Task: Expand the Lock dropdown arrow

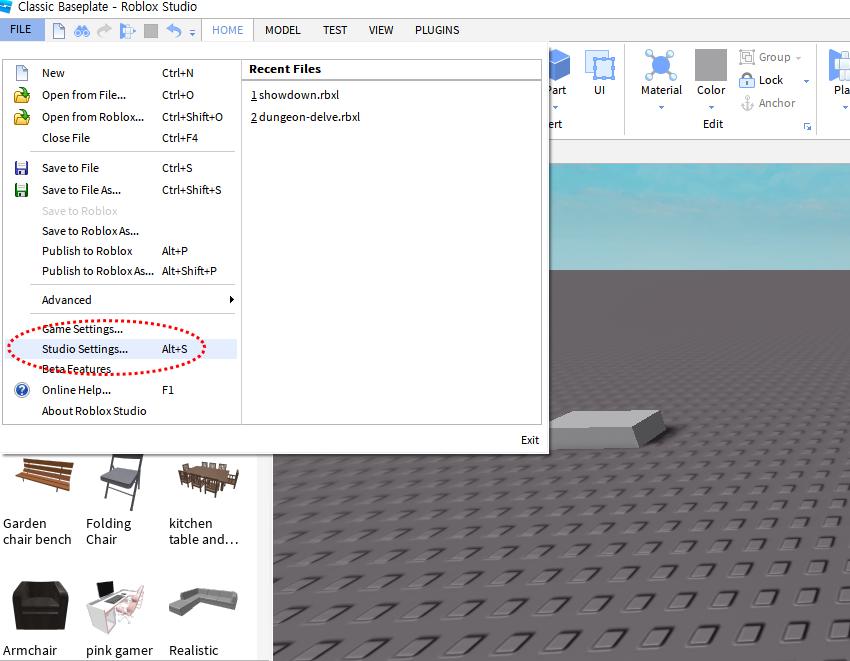Action: click(x=806, y=81)
